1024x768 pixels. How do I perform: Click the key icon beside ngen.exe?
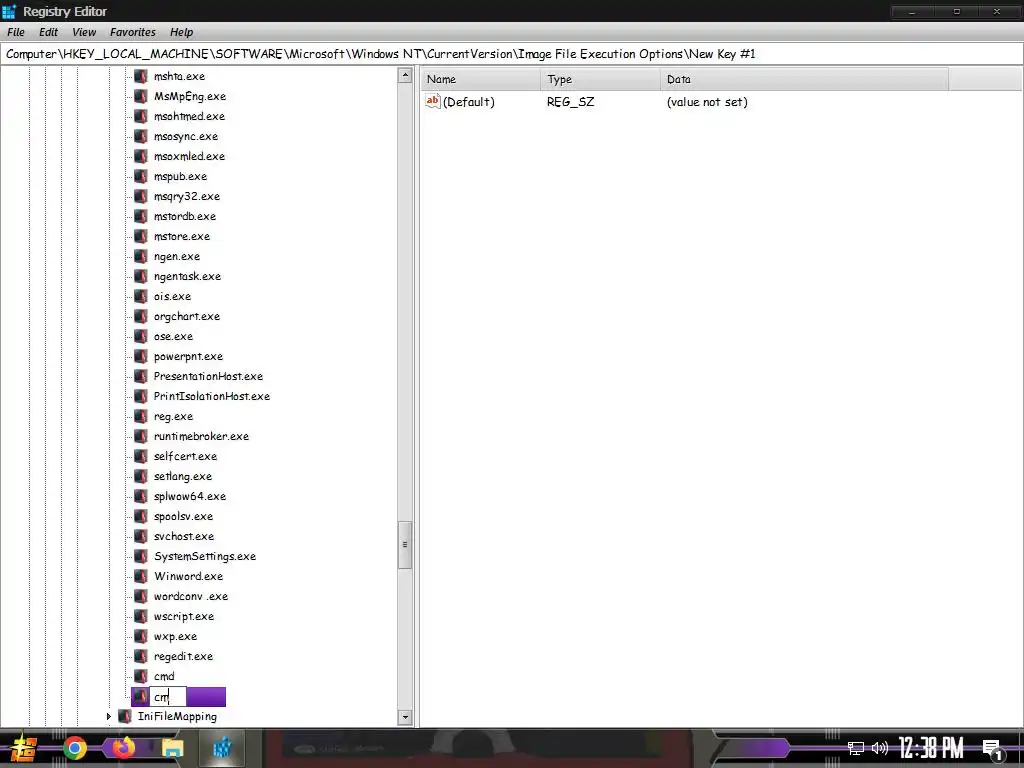point(140,257)
